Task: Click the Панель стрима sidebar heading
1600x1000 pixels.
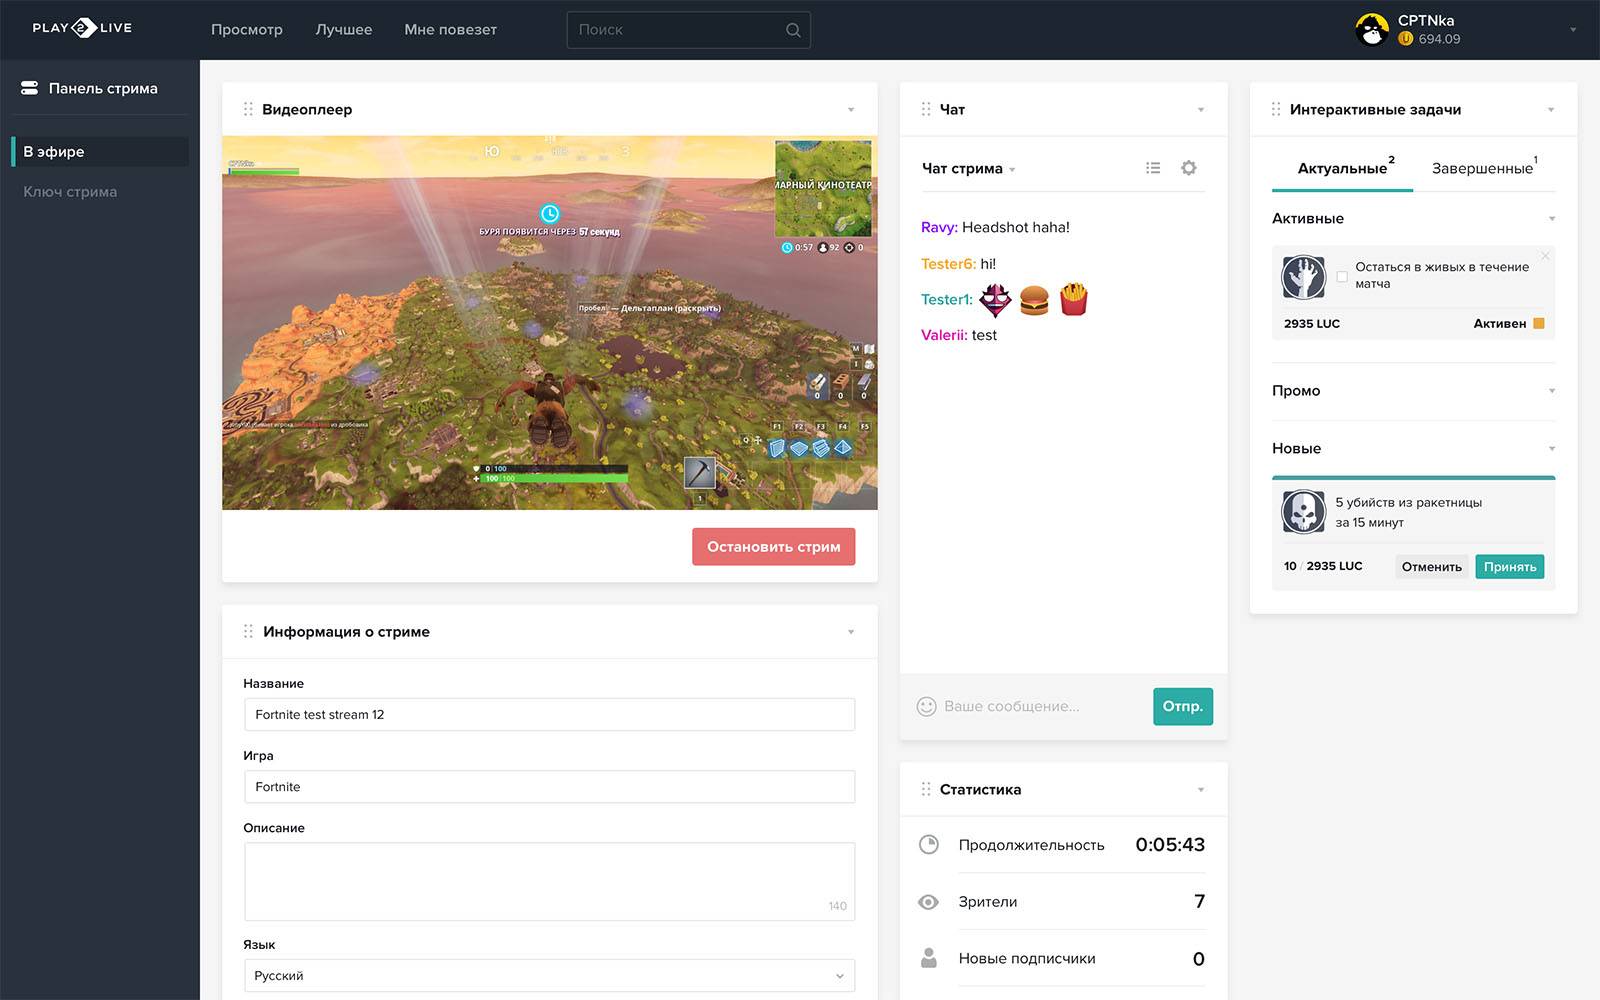Action: 103,88
